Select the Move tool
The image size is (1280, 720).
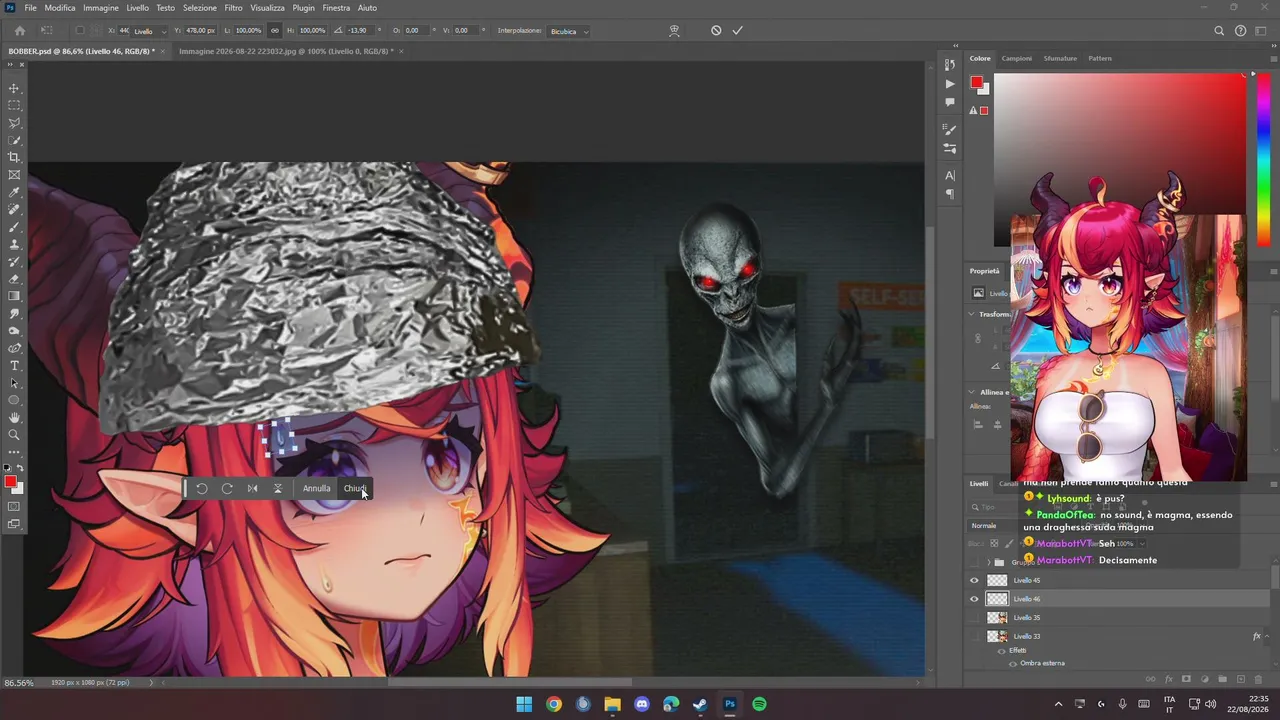[14, 88]
